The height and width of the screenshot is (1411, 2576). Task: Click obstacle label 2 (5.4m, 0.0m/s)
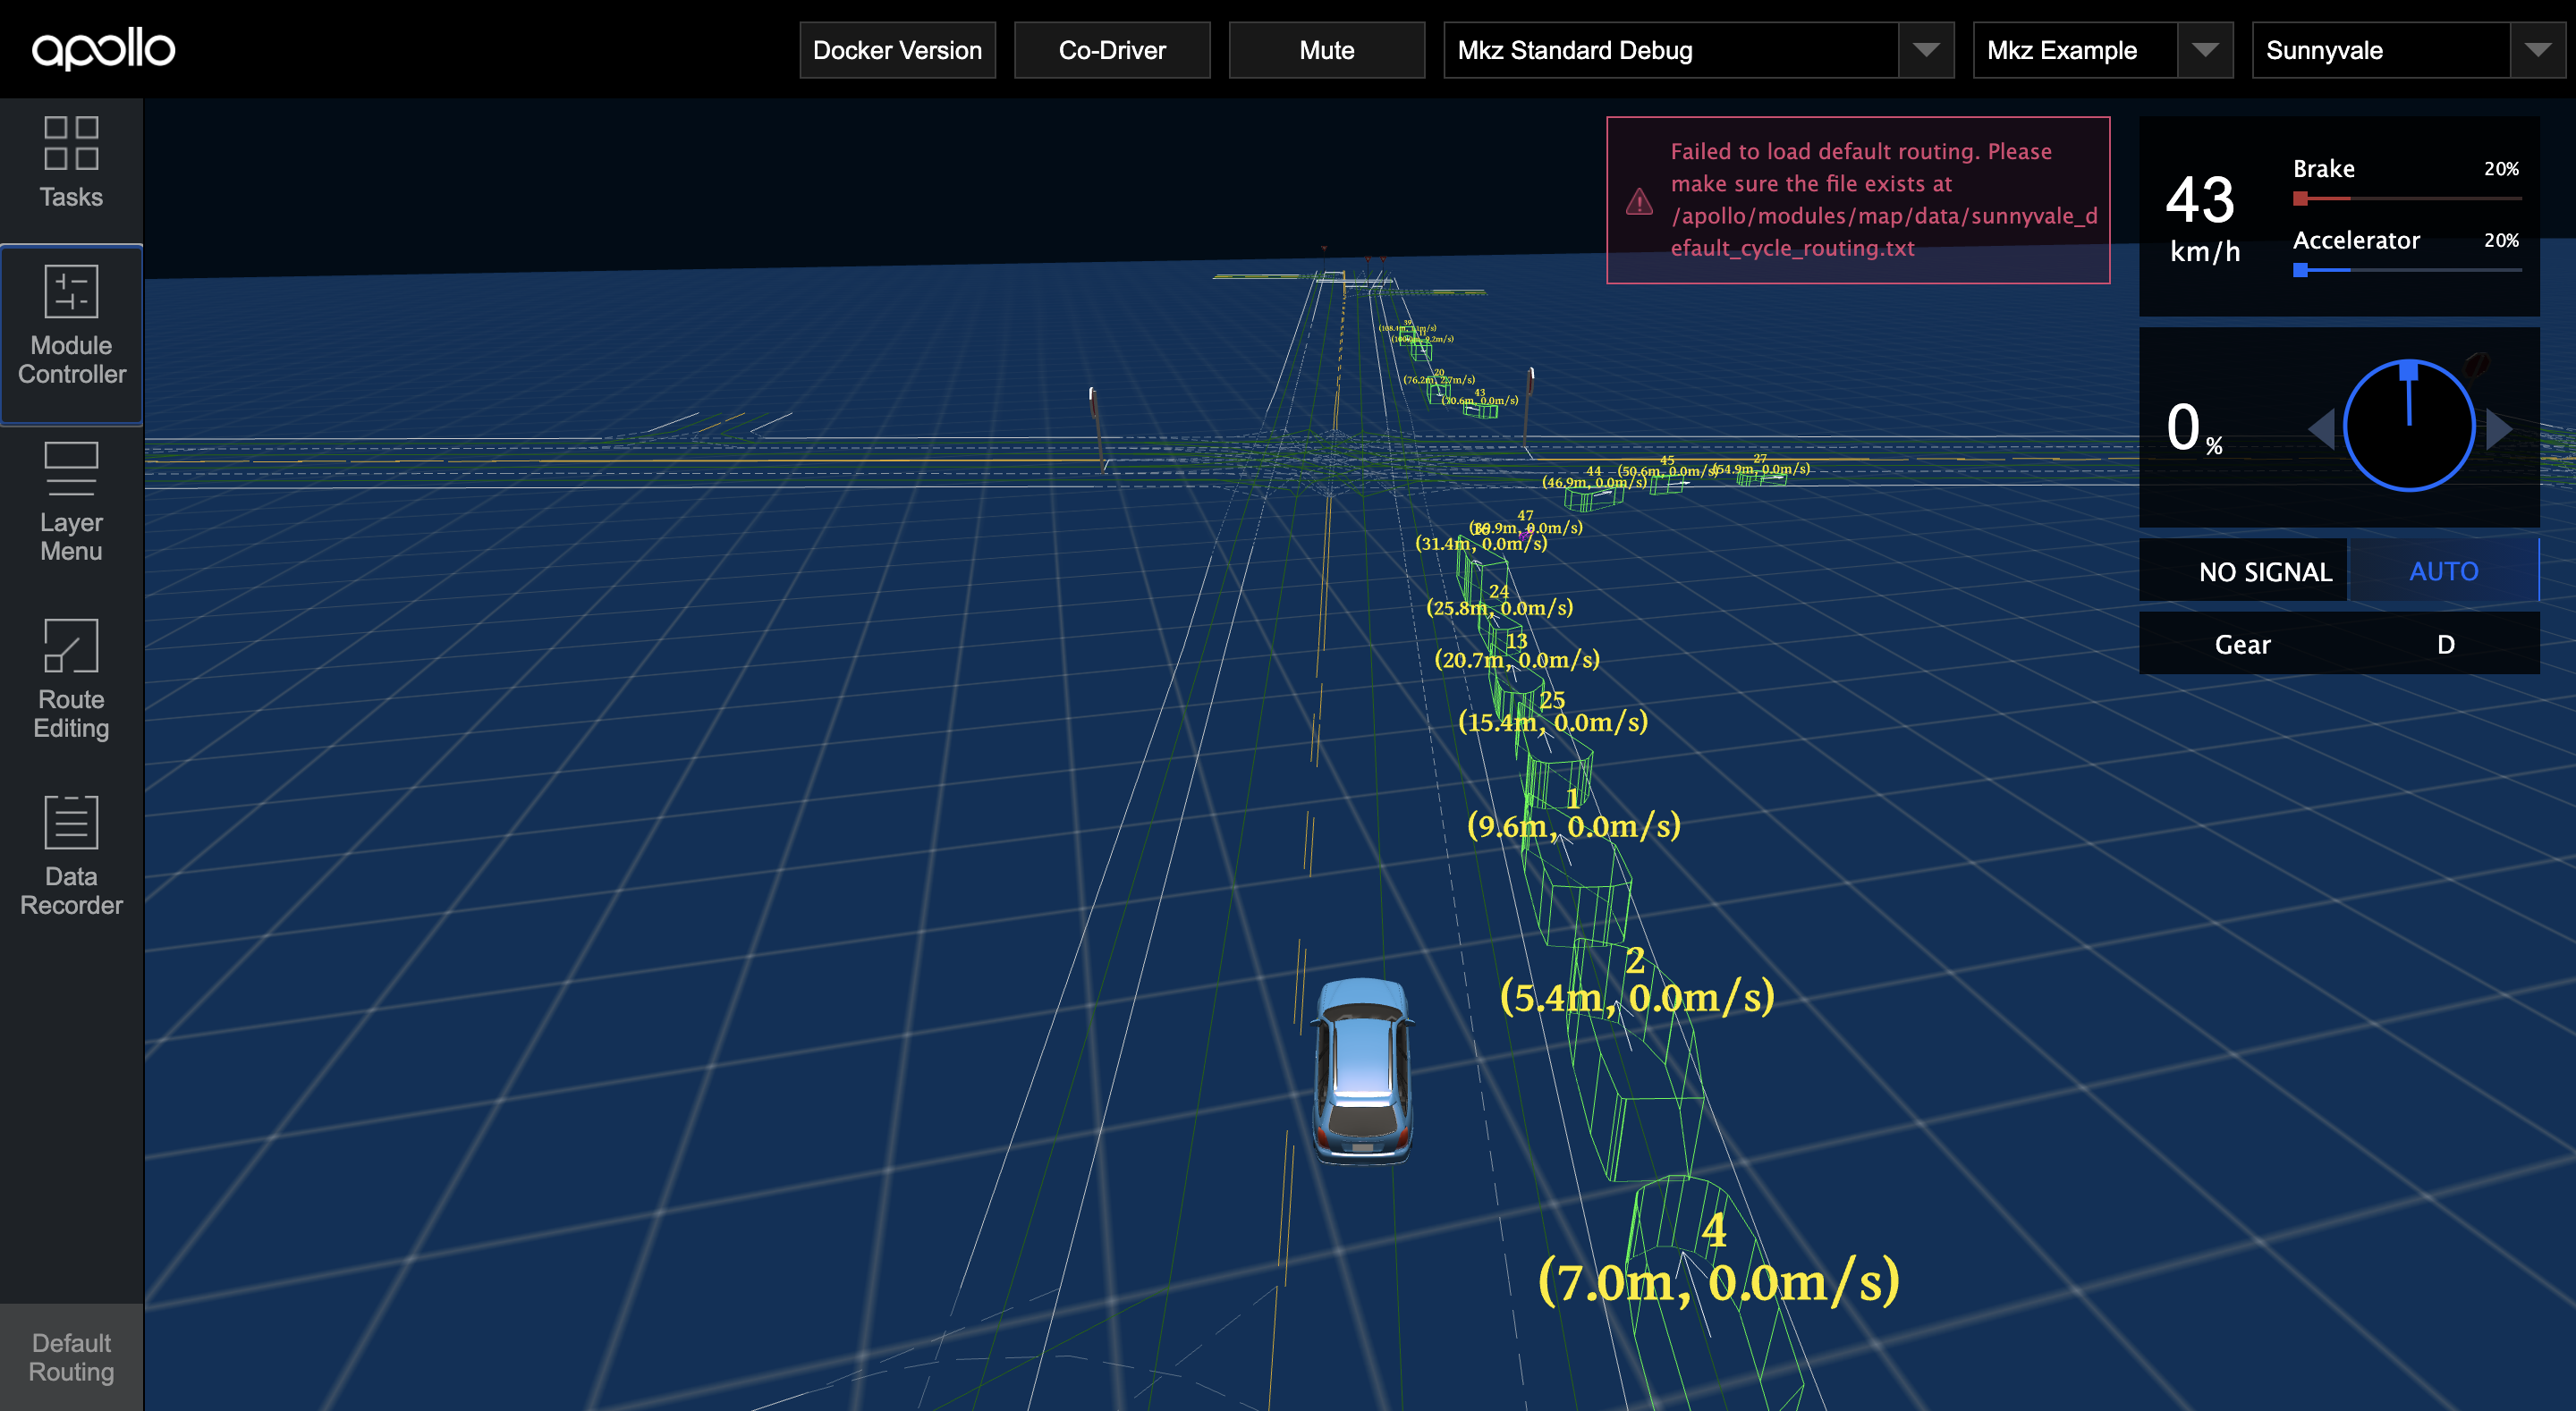coord(1637,982)
